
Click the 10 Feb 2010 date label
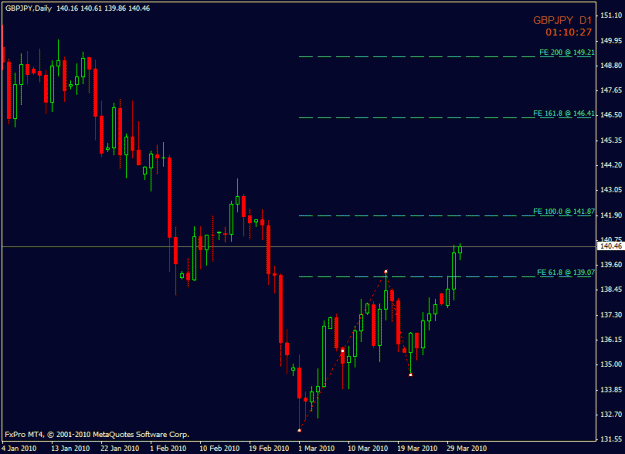(219, 448)
